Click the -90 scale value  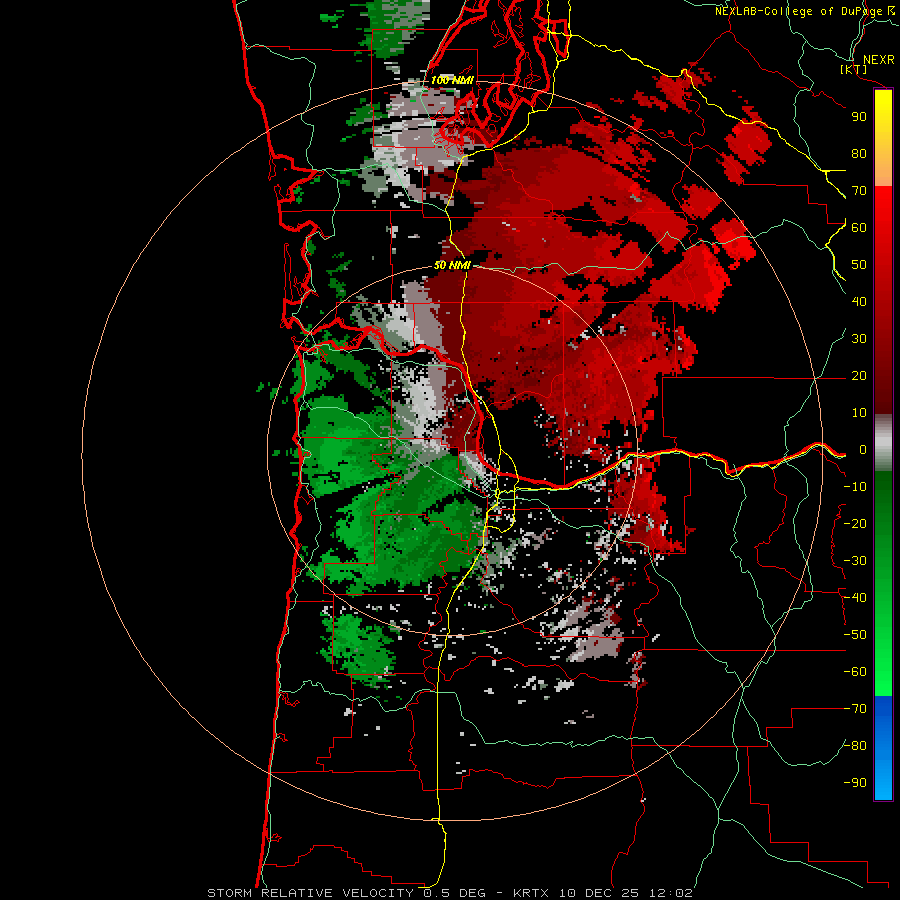[855, 783]
